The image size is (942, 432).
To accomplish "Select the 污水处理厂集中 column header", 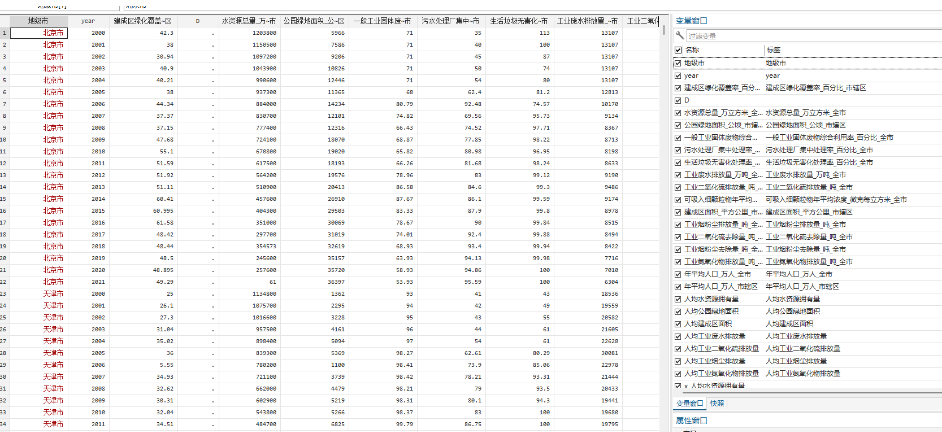I will pyautogui.click(x=451, y=20).
